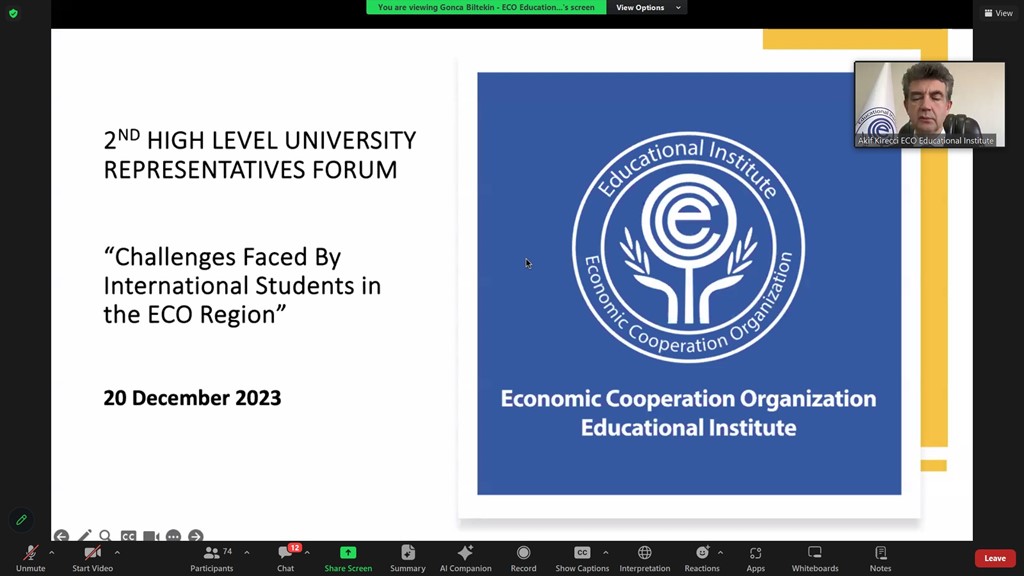Open Whiteboards
The image size is (1024, 576).
click(815, 558)
